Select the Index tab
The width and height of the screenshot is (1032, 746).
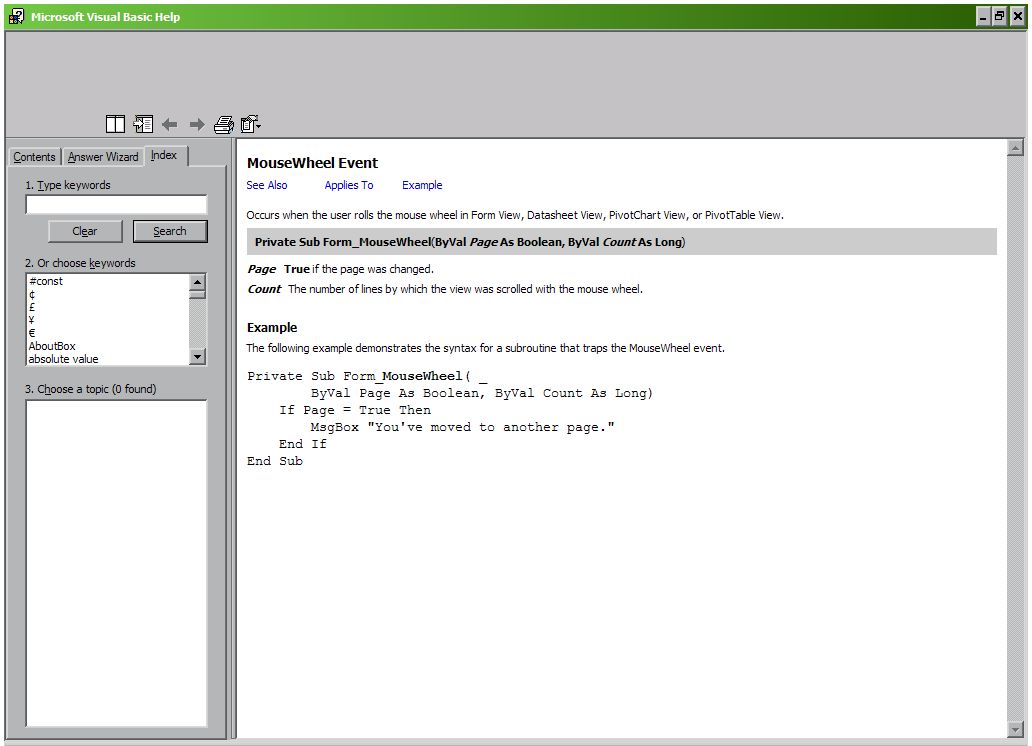(164, 155)
